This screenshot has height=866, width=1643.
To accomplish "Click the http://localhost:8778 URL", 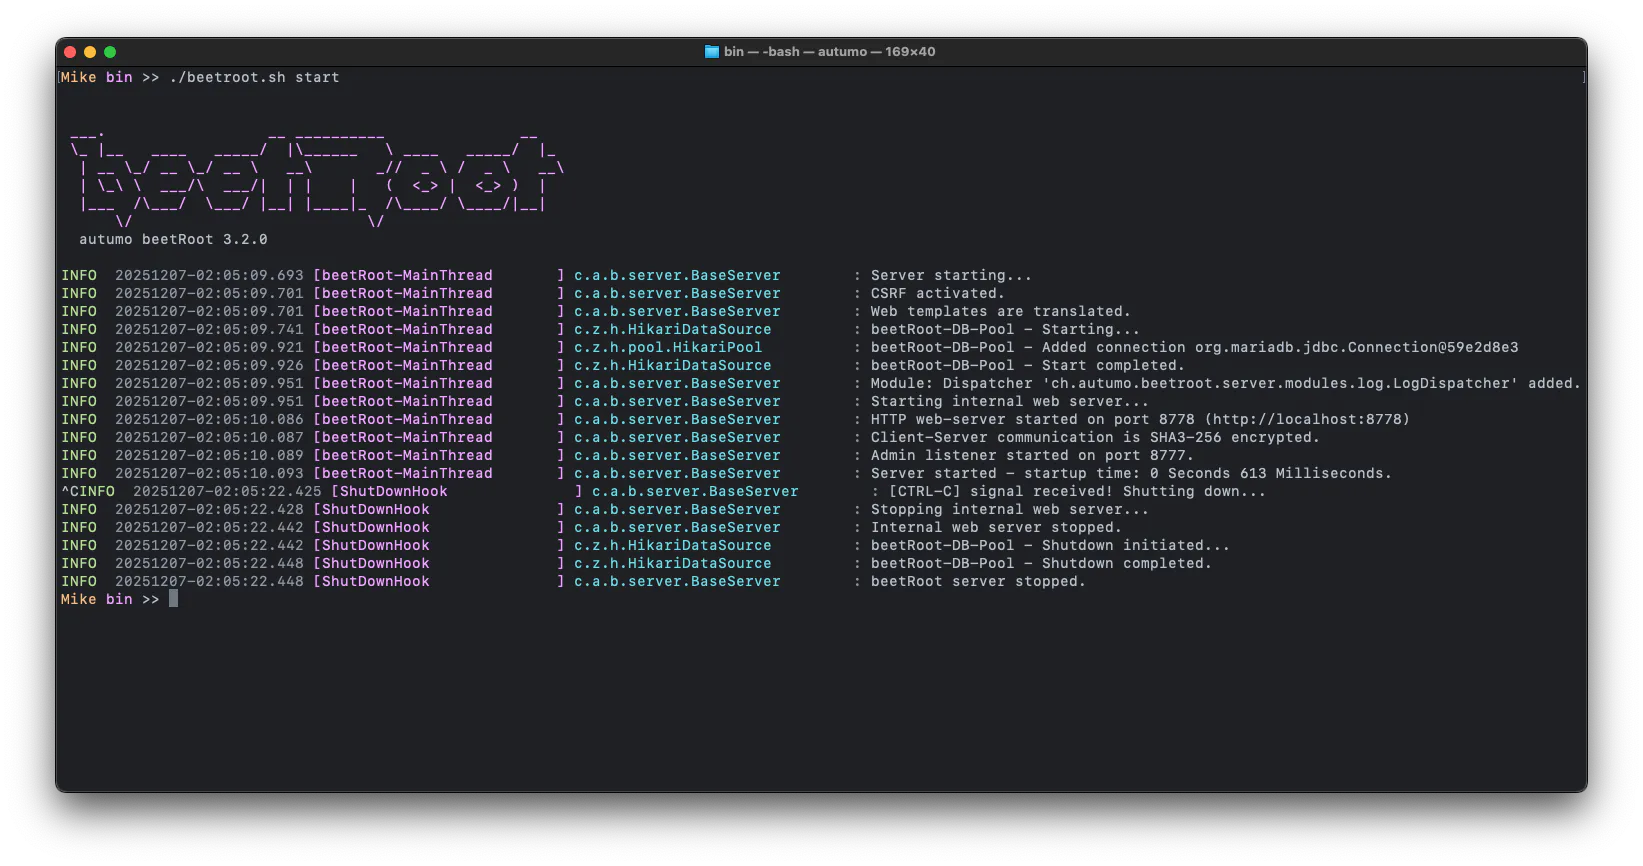I will (1306, 419).
